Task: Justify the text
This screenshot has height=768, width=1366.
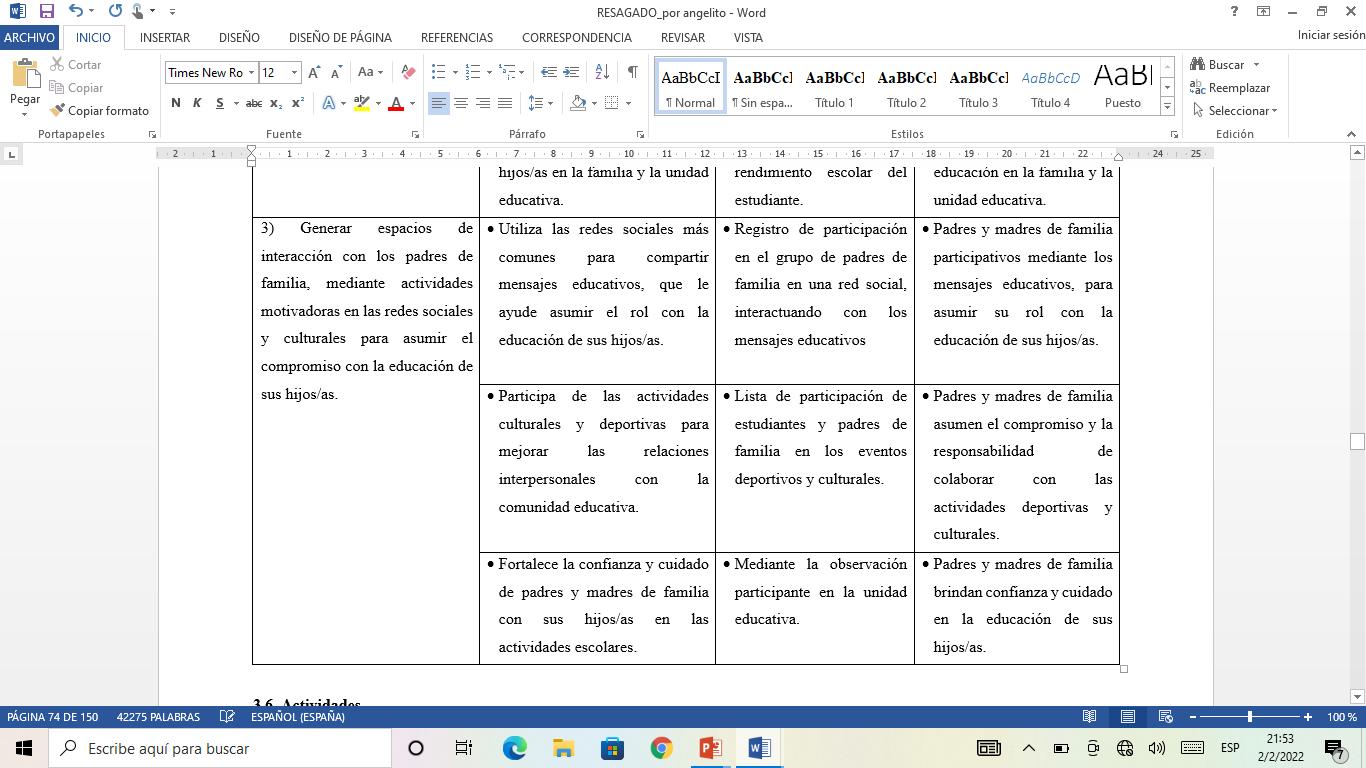Action: pos(505,103)
